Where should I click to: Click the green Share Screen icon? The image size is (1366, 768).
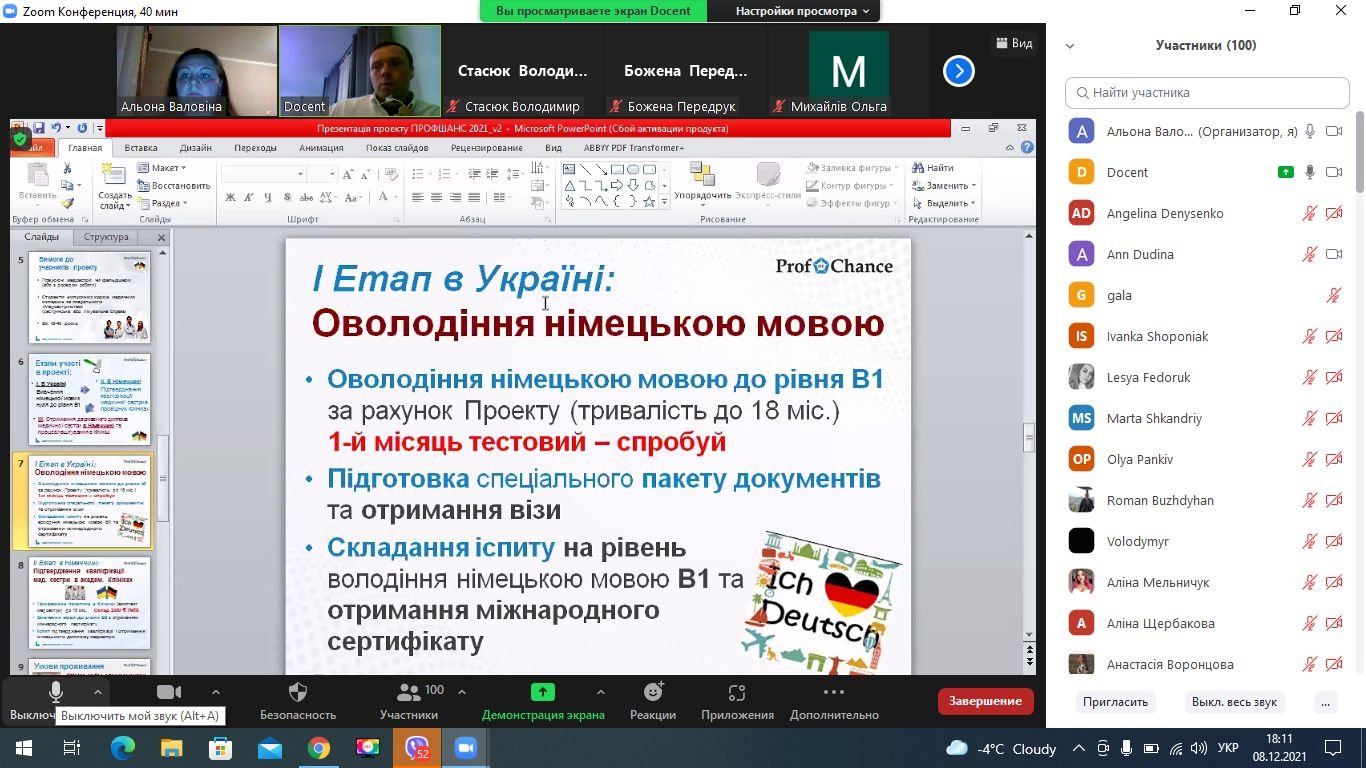tap(542, 692)
